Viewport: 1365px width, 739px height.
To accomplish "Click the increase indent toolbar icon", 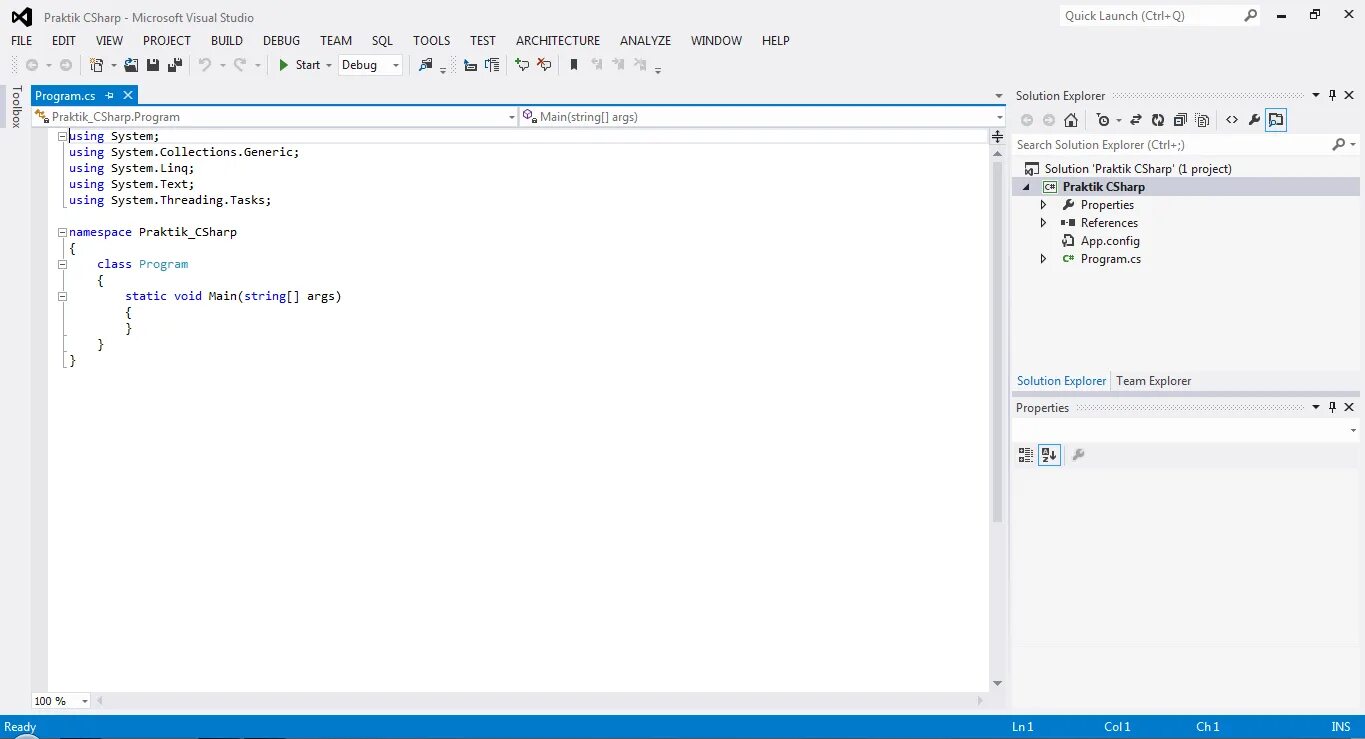I will 492,65.
